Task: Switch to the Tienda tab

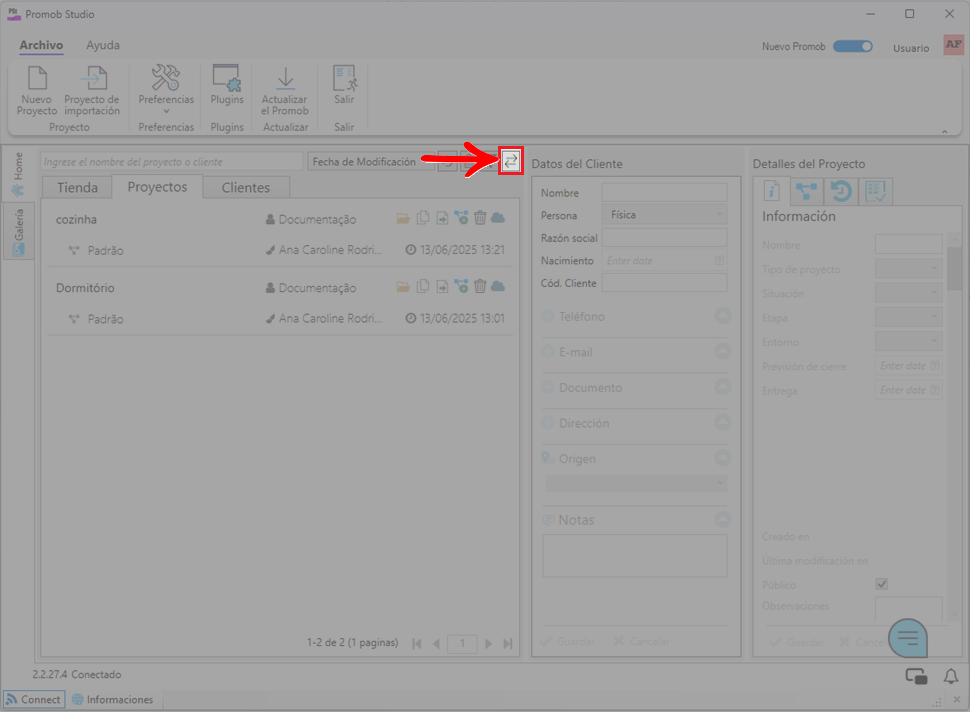Action: point(77,187)
